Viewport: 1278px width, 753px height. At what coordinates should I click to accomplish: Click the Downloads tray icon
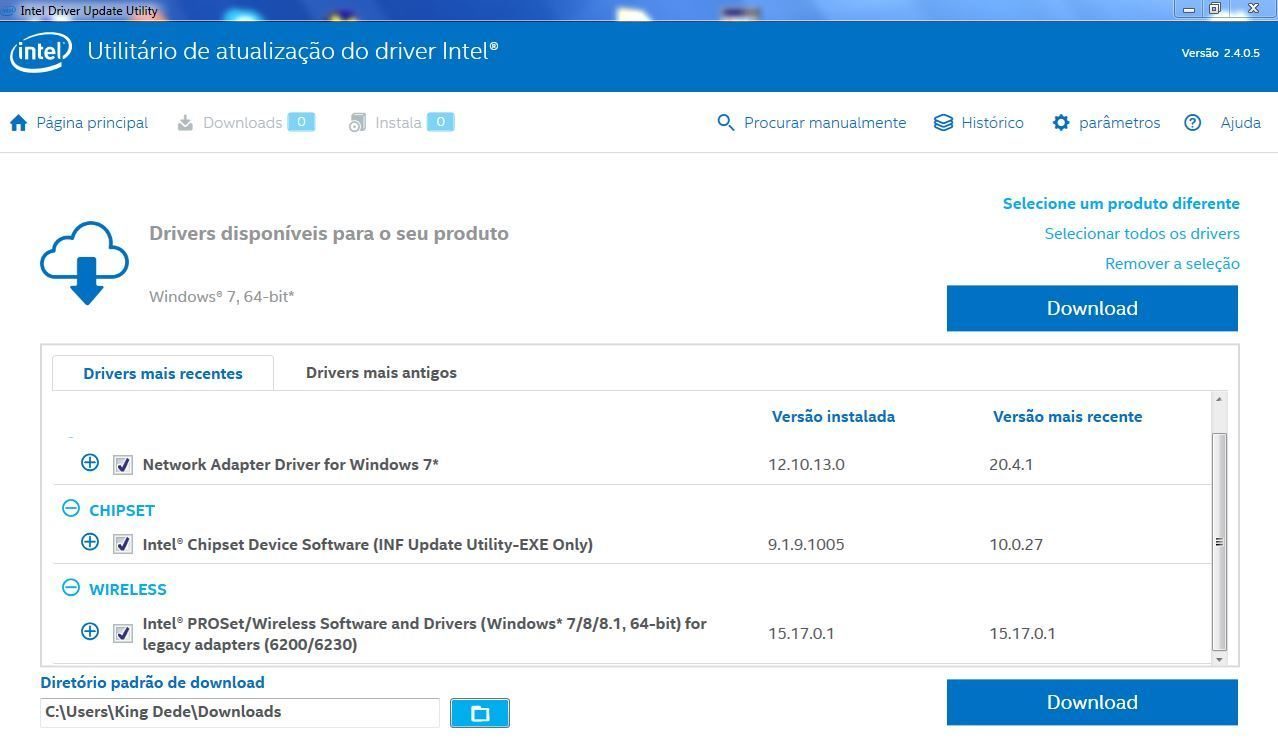click(185, 123)
